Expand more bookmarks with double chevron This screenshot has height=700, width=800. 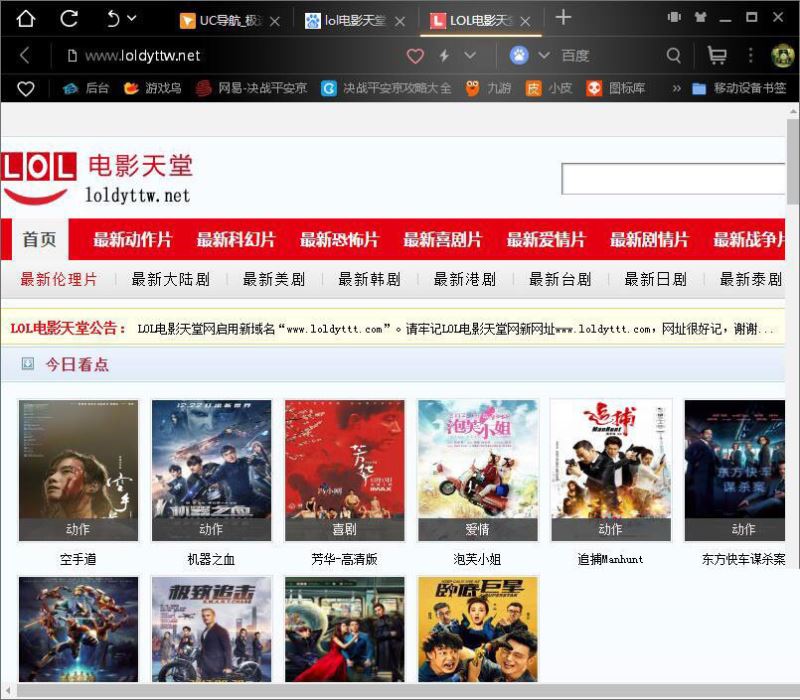[x=677, y=89]
